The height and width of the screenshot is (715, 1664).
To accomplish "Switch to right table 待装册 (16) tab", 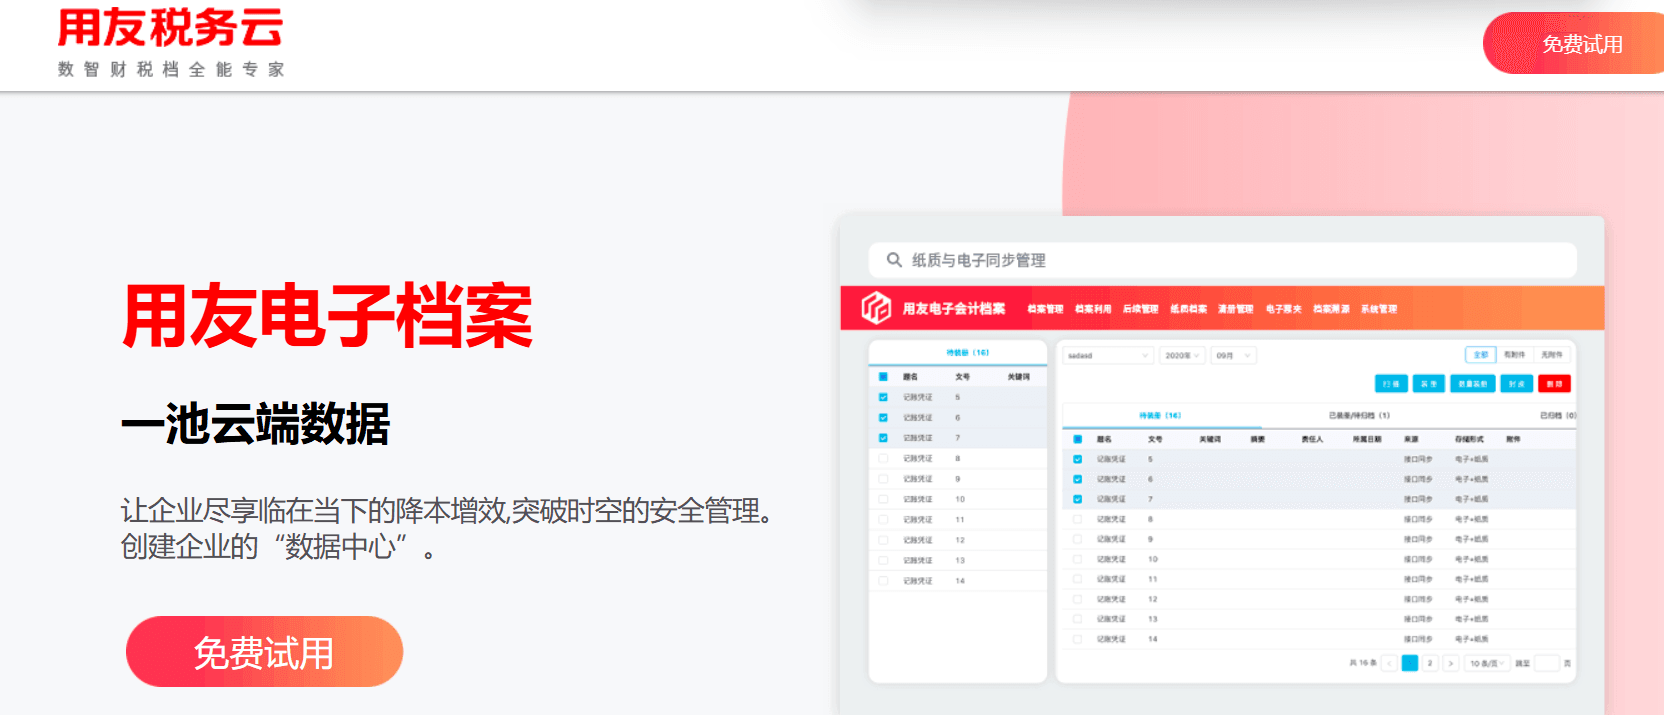I will pos(1160,415).
